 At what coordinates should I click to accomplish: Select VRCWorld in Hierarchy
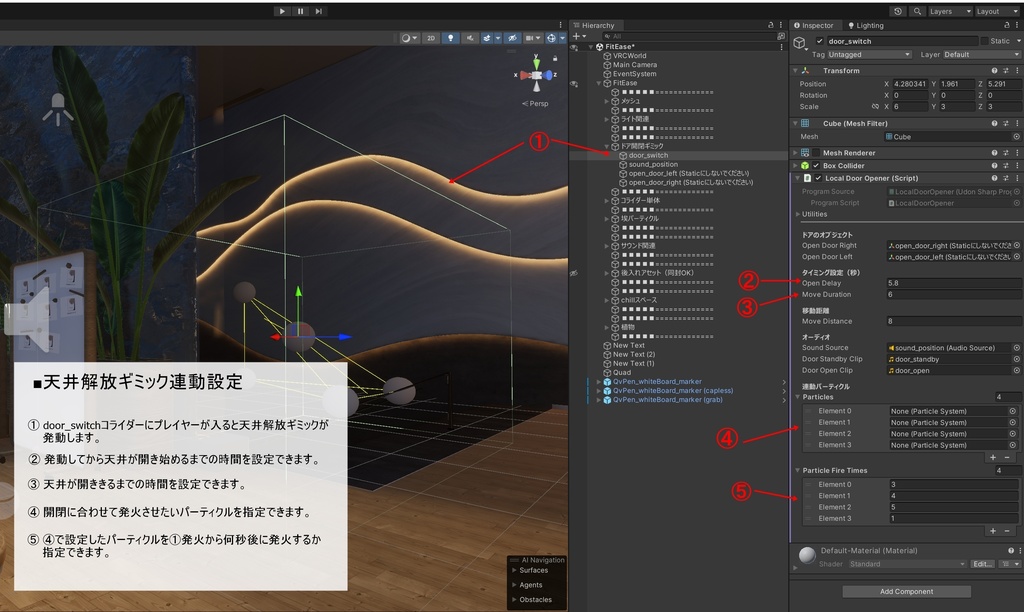(x=629, y=56)
